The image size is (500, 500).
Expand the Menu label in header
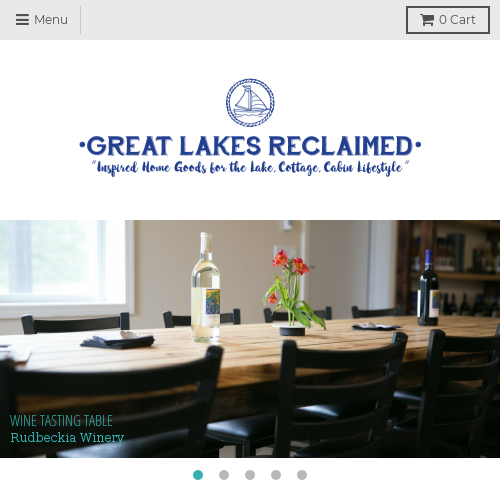pyautogui.click(x=51, y=20)
